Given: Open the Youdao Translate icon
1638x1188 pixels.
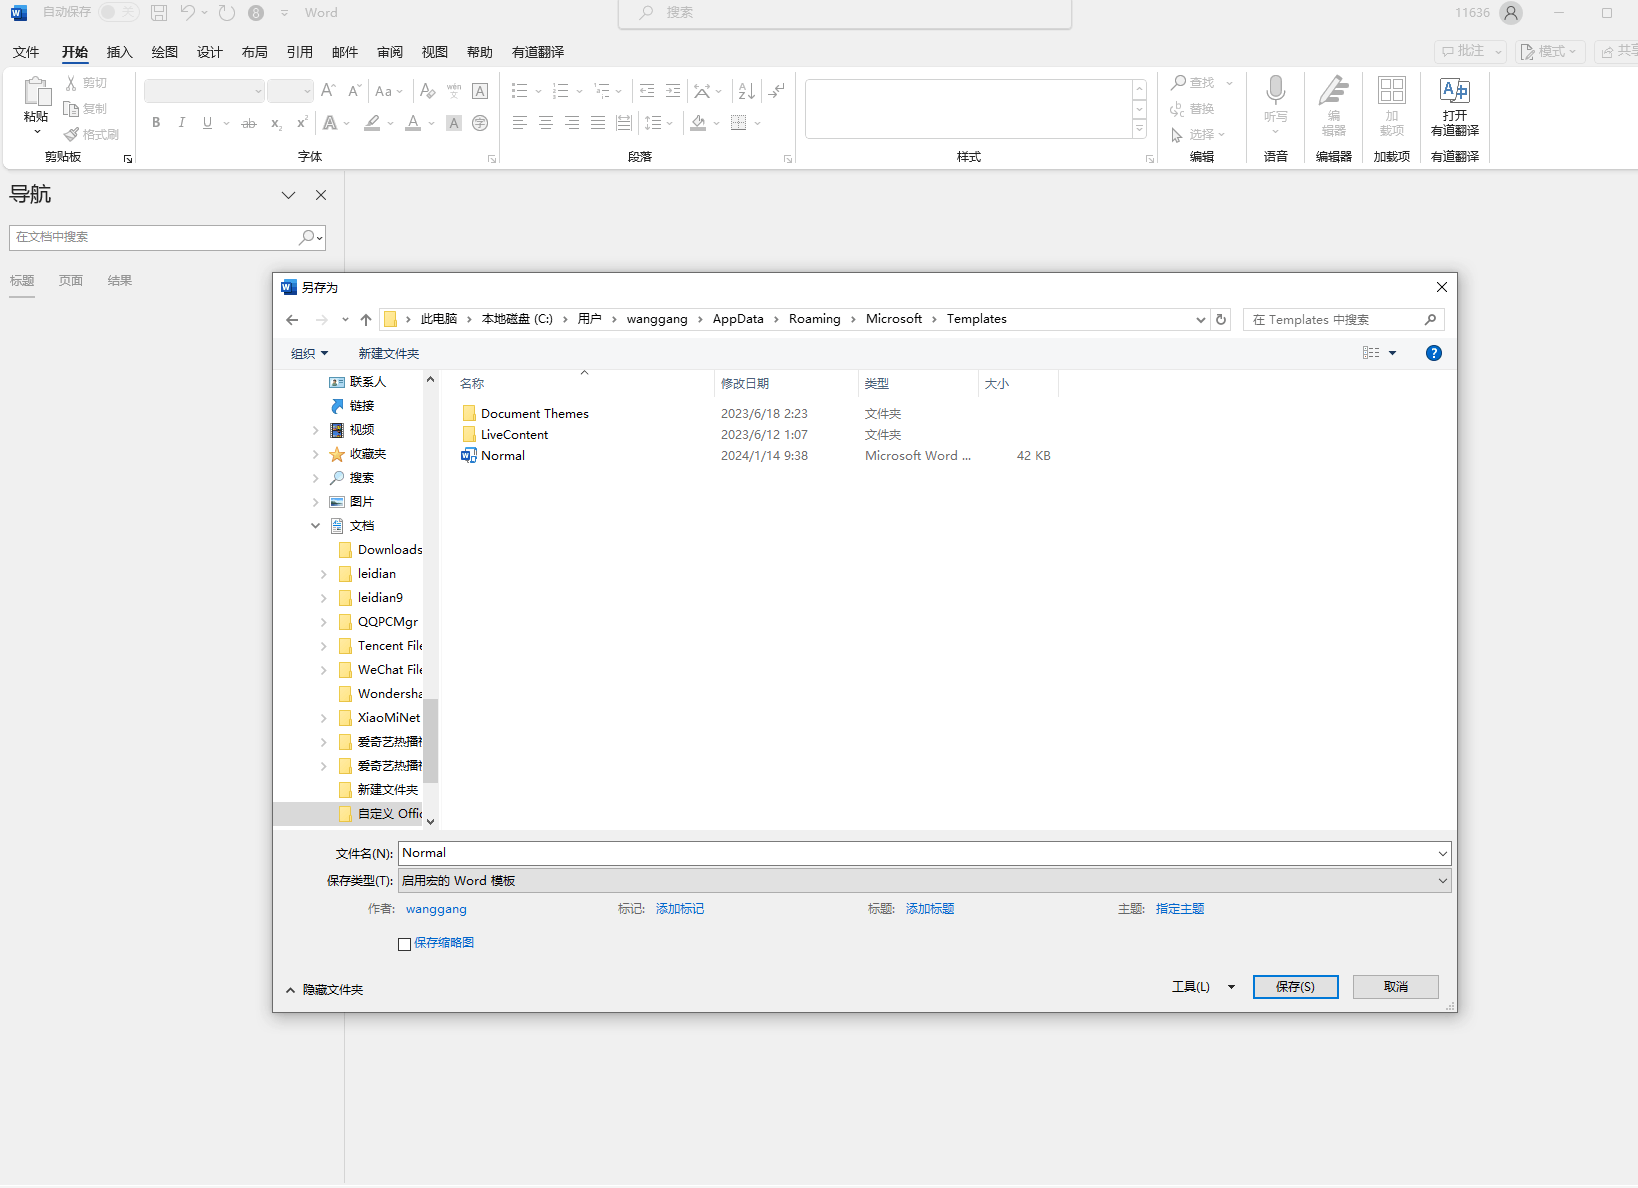Looking at the screenshot, I should tap(1454, 90).
